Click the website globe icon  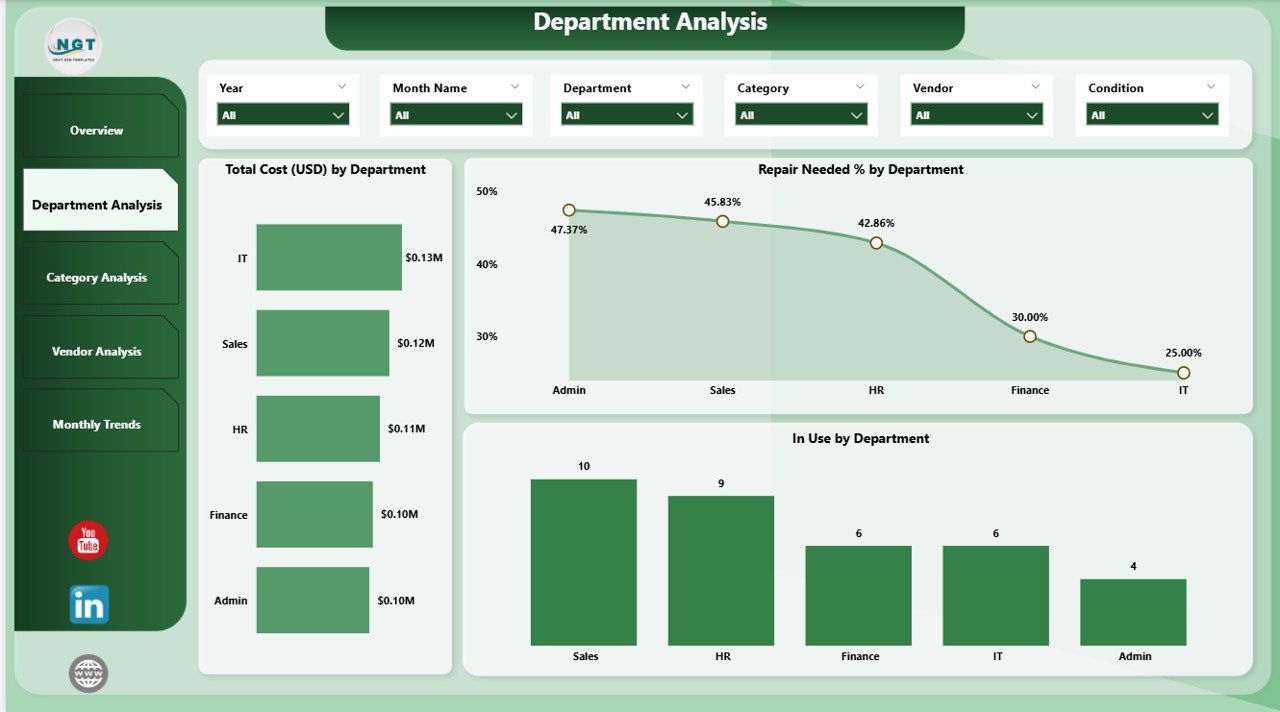coord(88,673)
